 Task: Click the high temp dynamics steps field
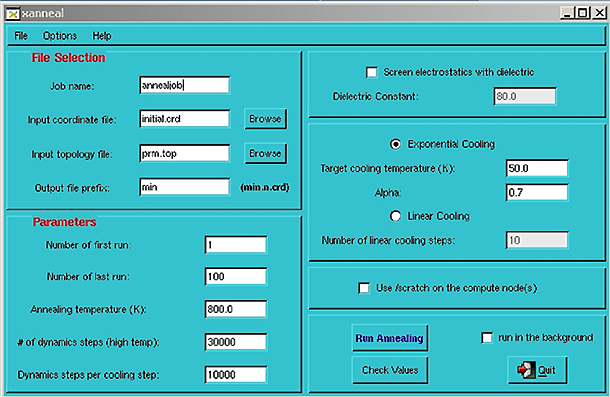(x=236, y=342)
